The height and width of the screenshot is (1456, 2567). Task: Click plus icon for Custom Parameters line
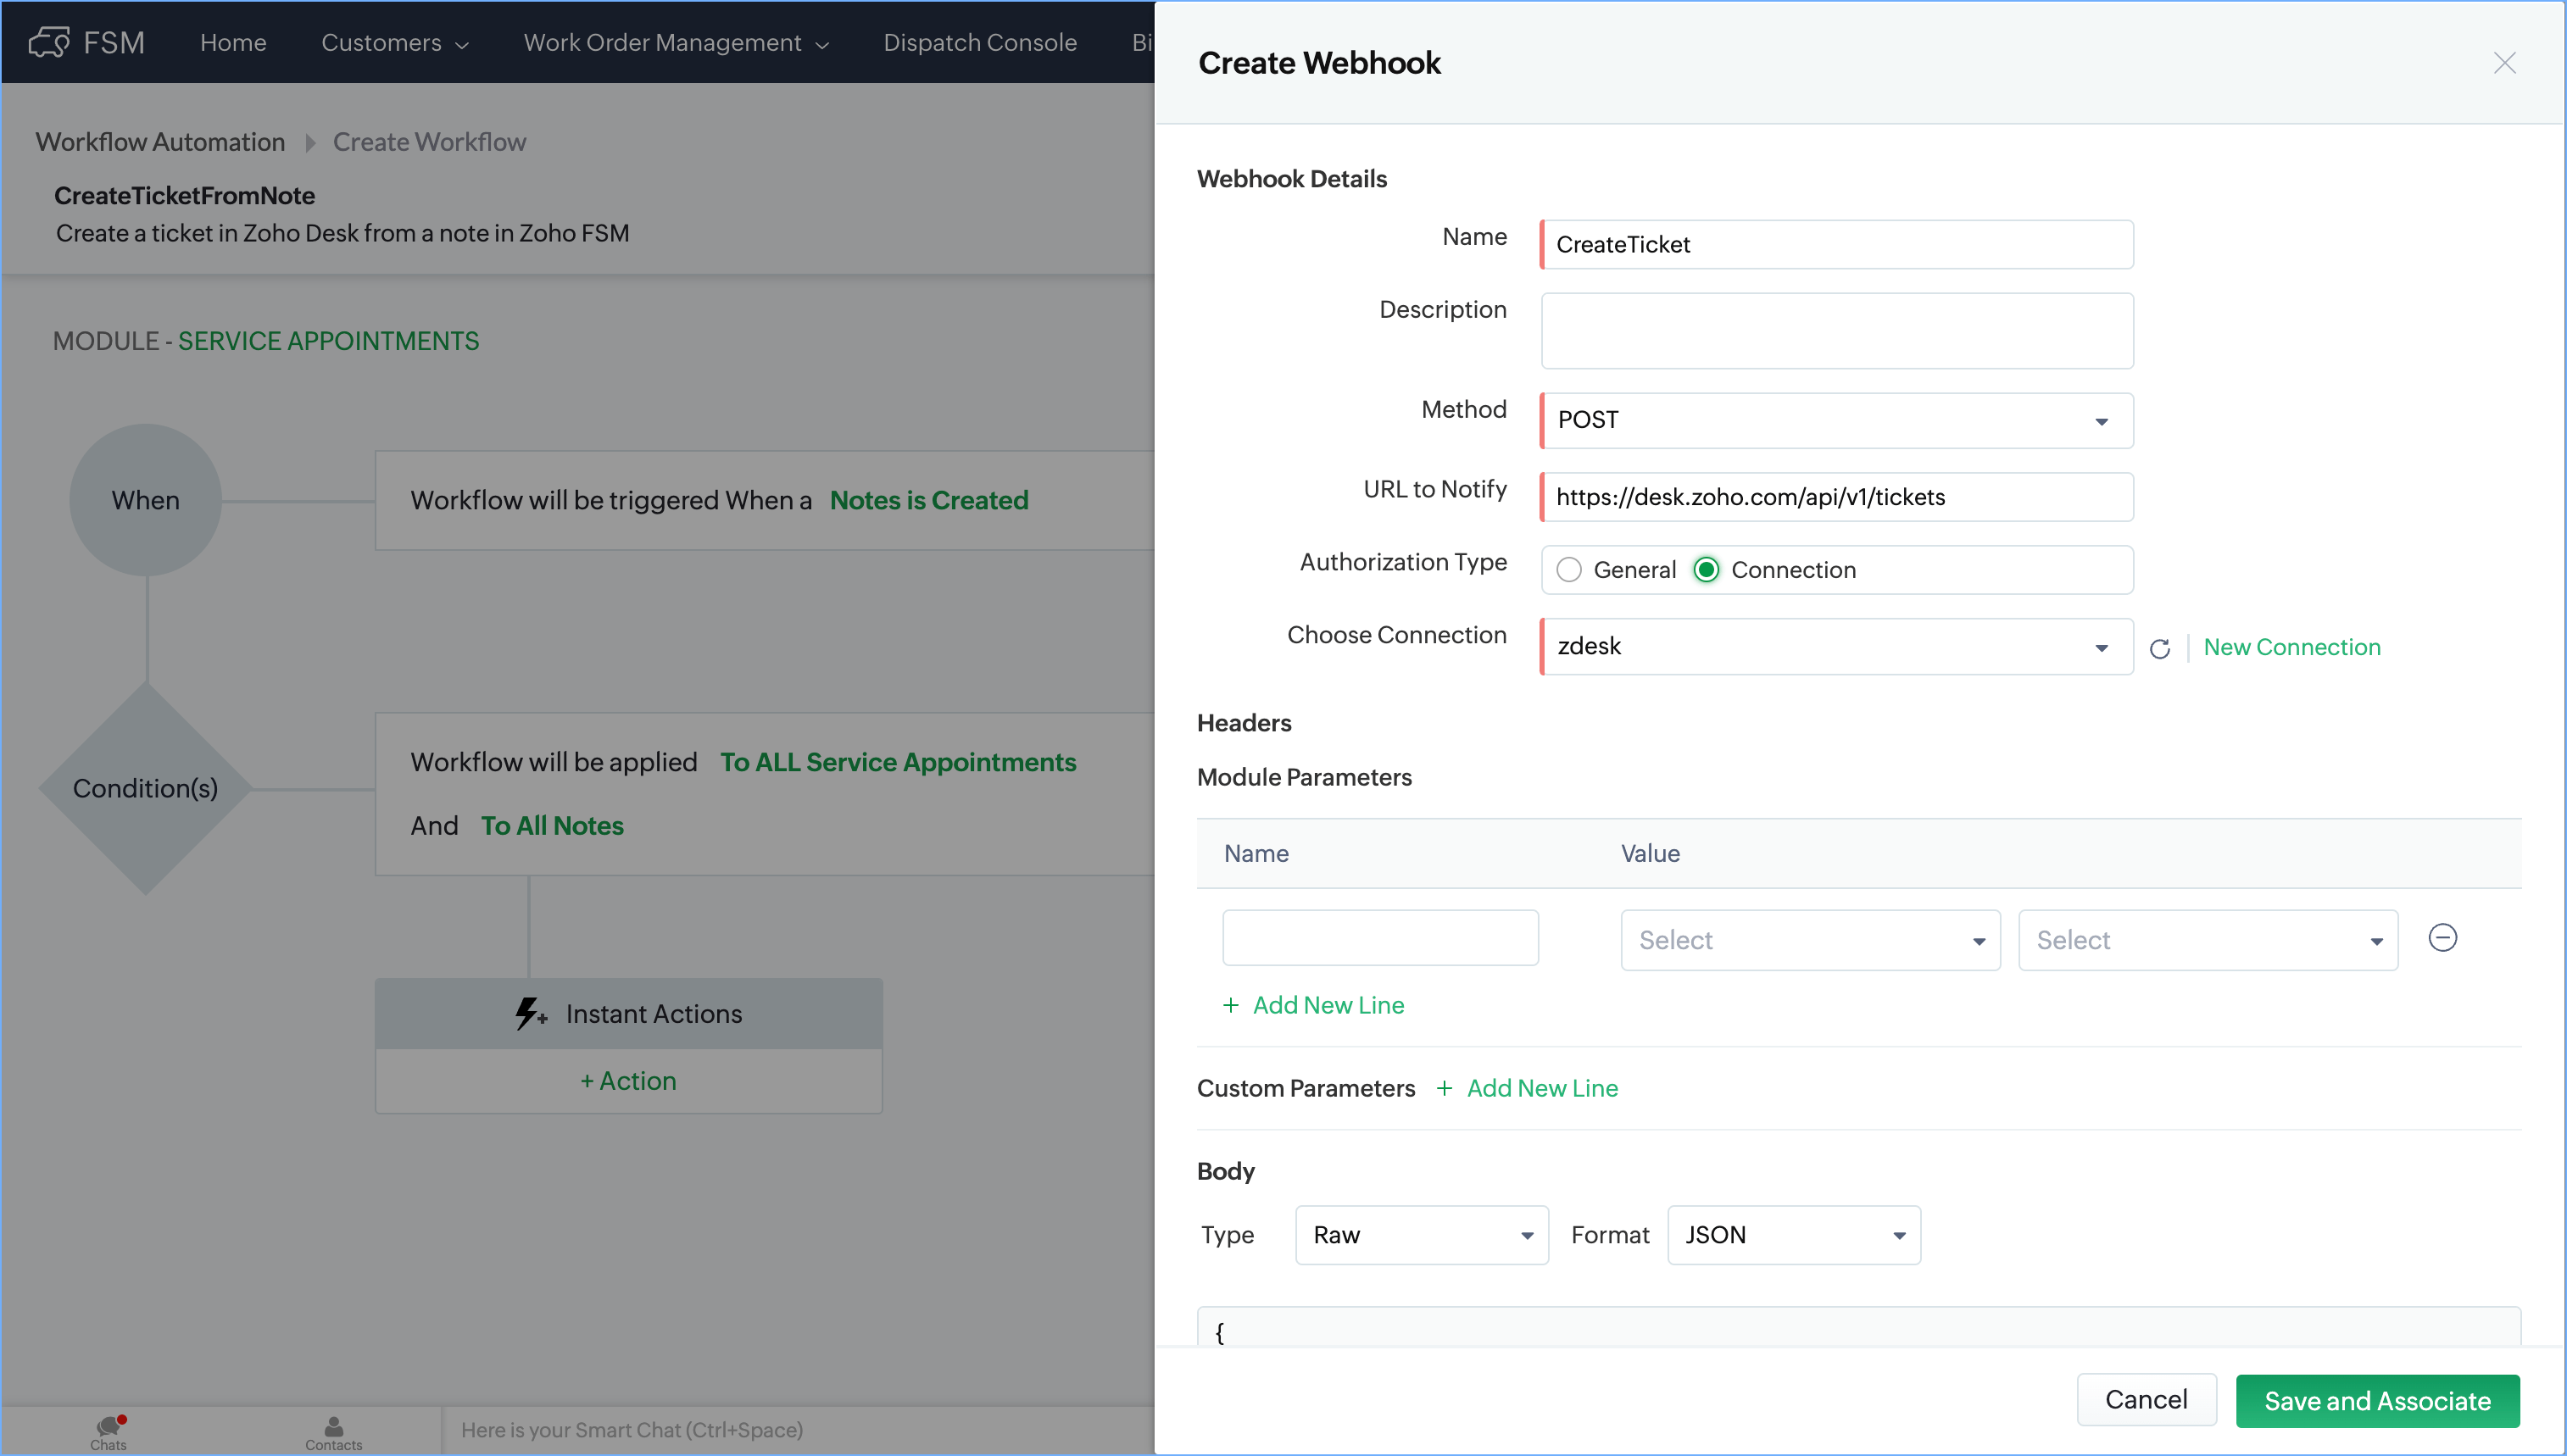click(x=1444, y=1088)
